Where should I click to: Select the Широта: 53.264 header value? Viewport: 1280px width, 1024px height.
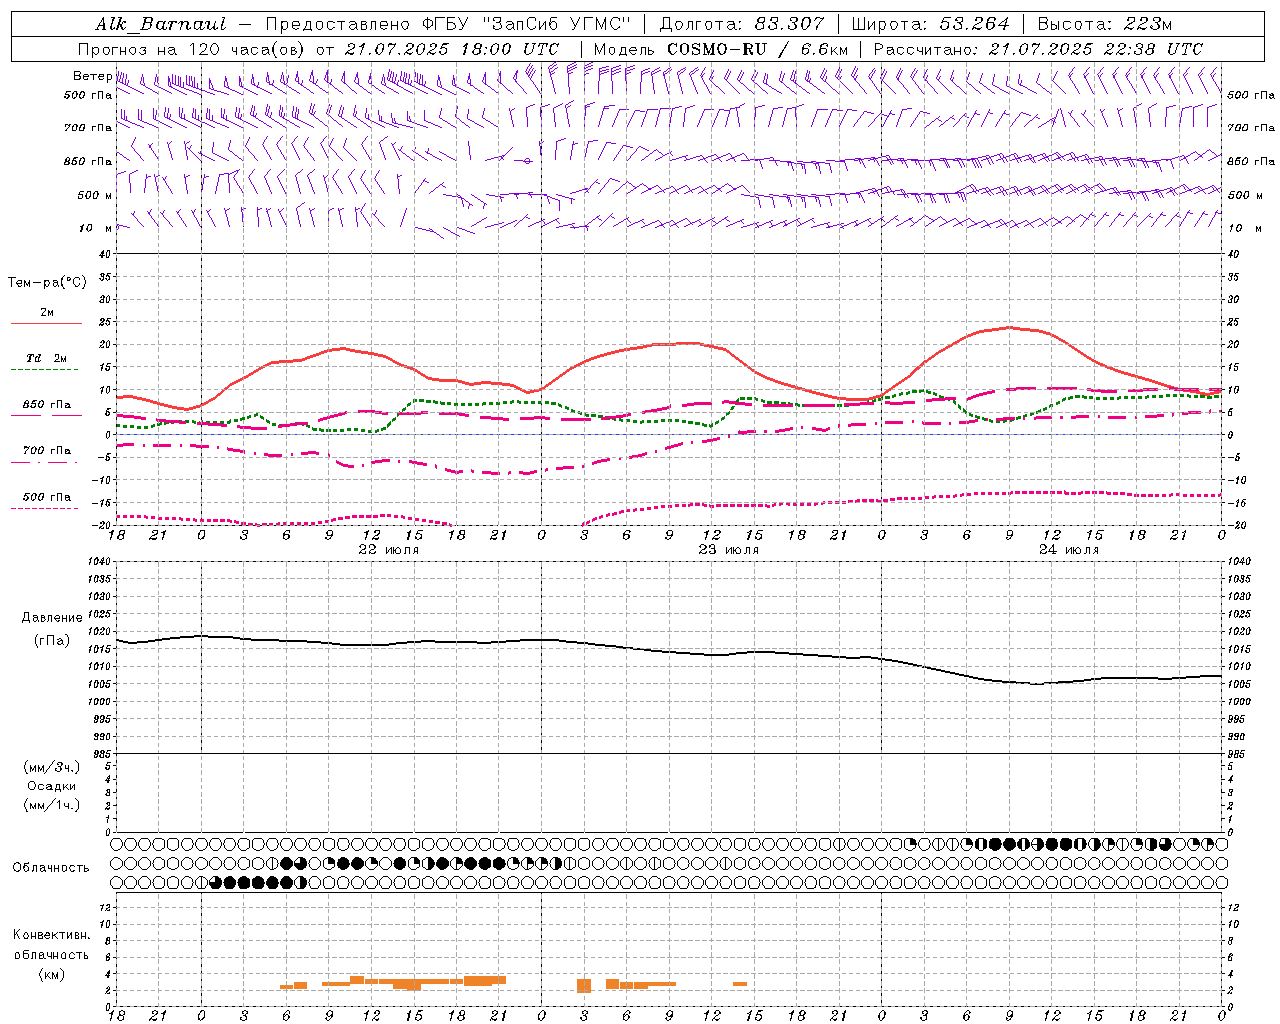pyautogui.click(x=931, y=24)
